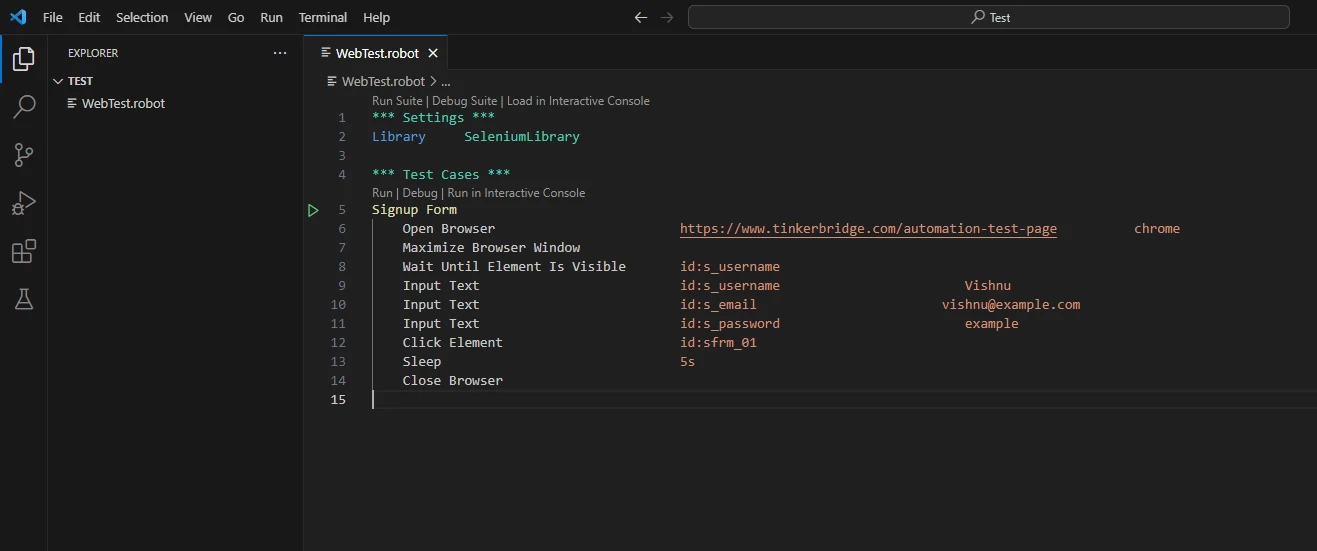Image resolution: width=1317 pixels, height=551 pixels.
Task: Click line number 15 in the gutter
Action: pyautogui.click(x=338, y=400)
